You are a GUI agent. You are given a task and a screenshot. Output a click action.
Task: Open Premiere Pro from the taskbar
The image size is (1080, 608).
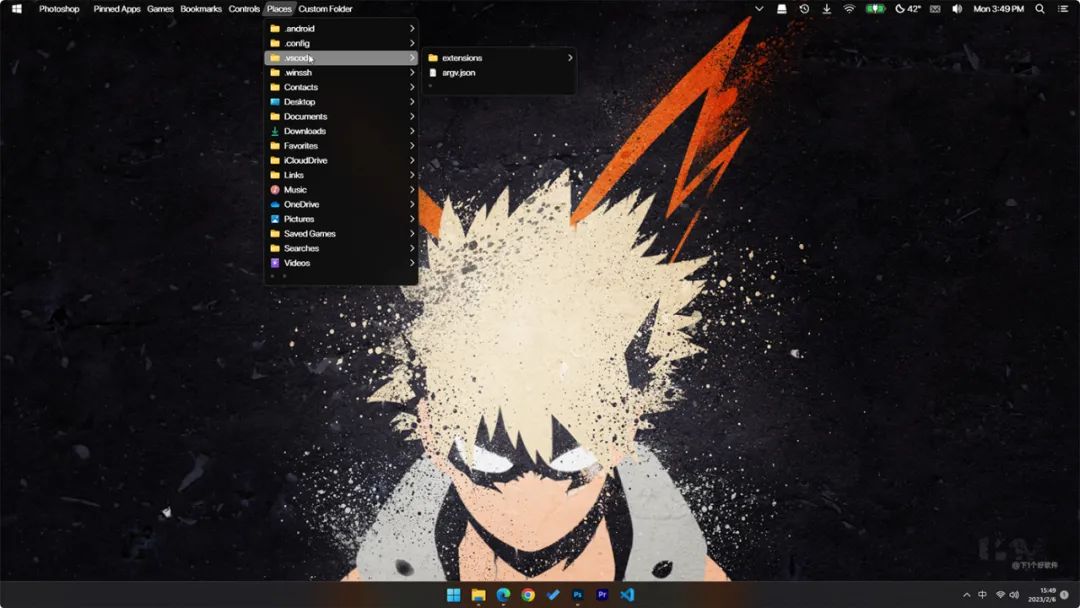(602, 594)
